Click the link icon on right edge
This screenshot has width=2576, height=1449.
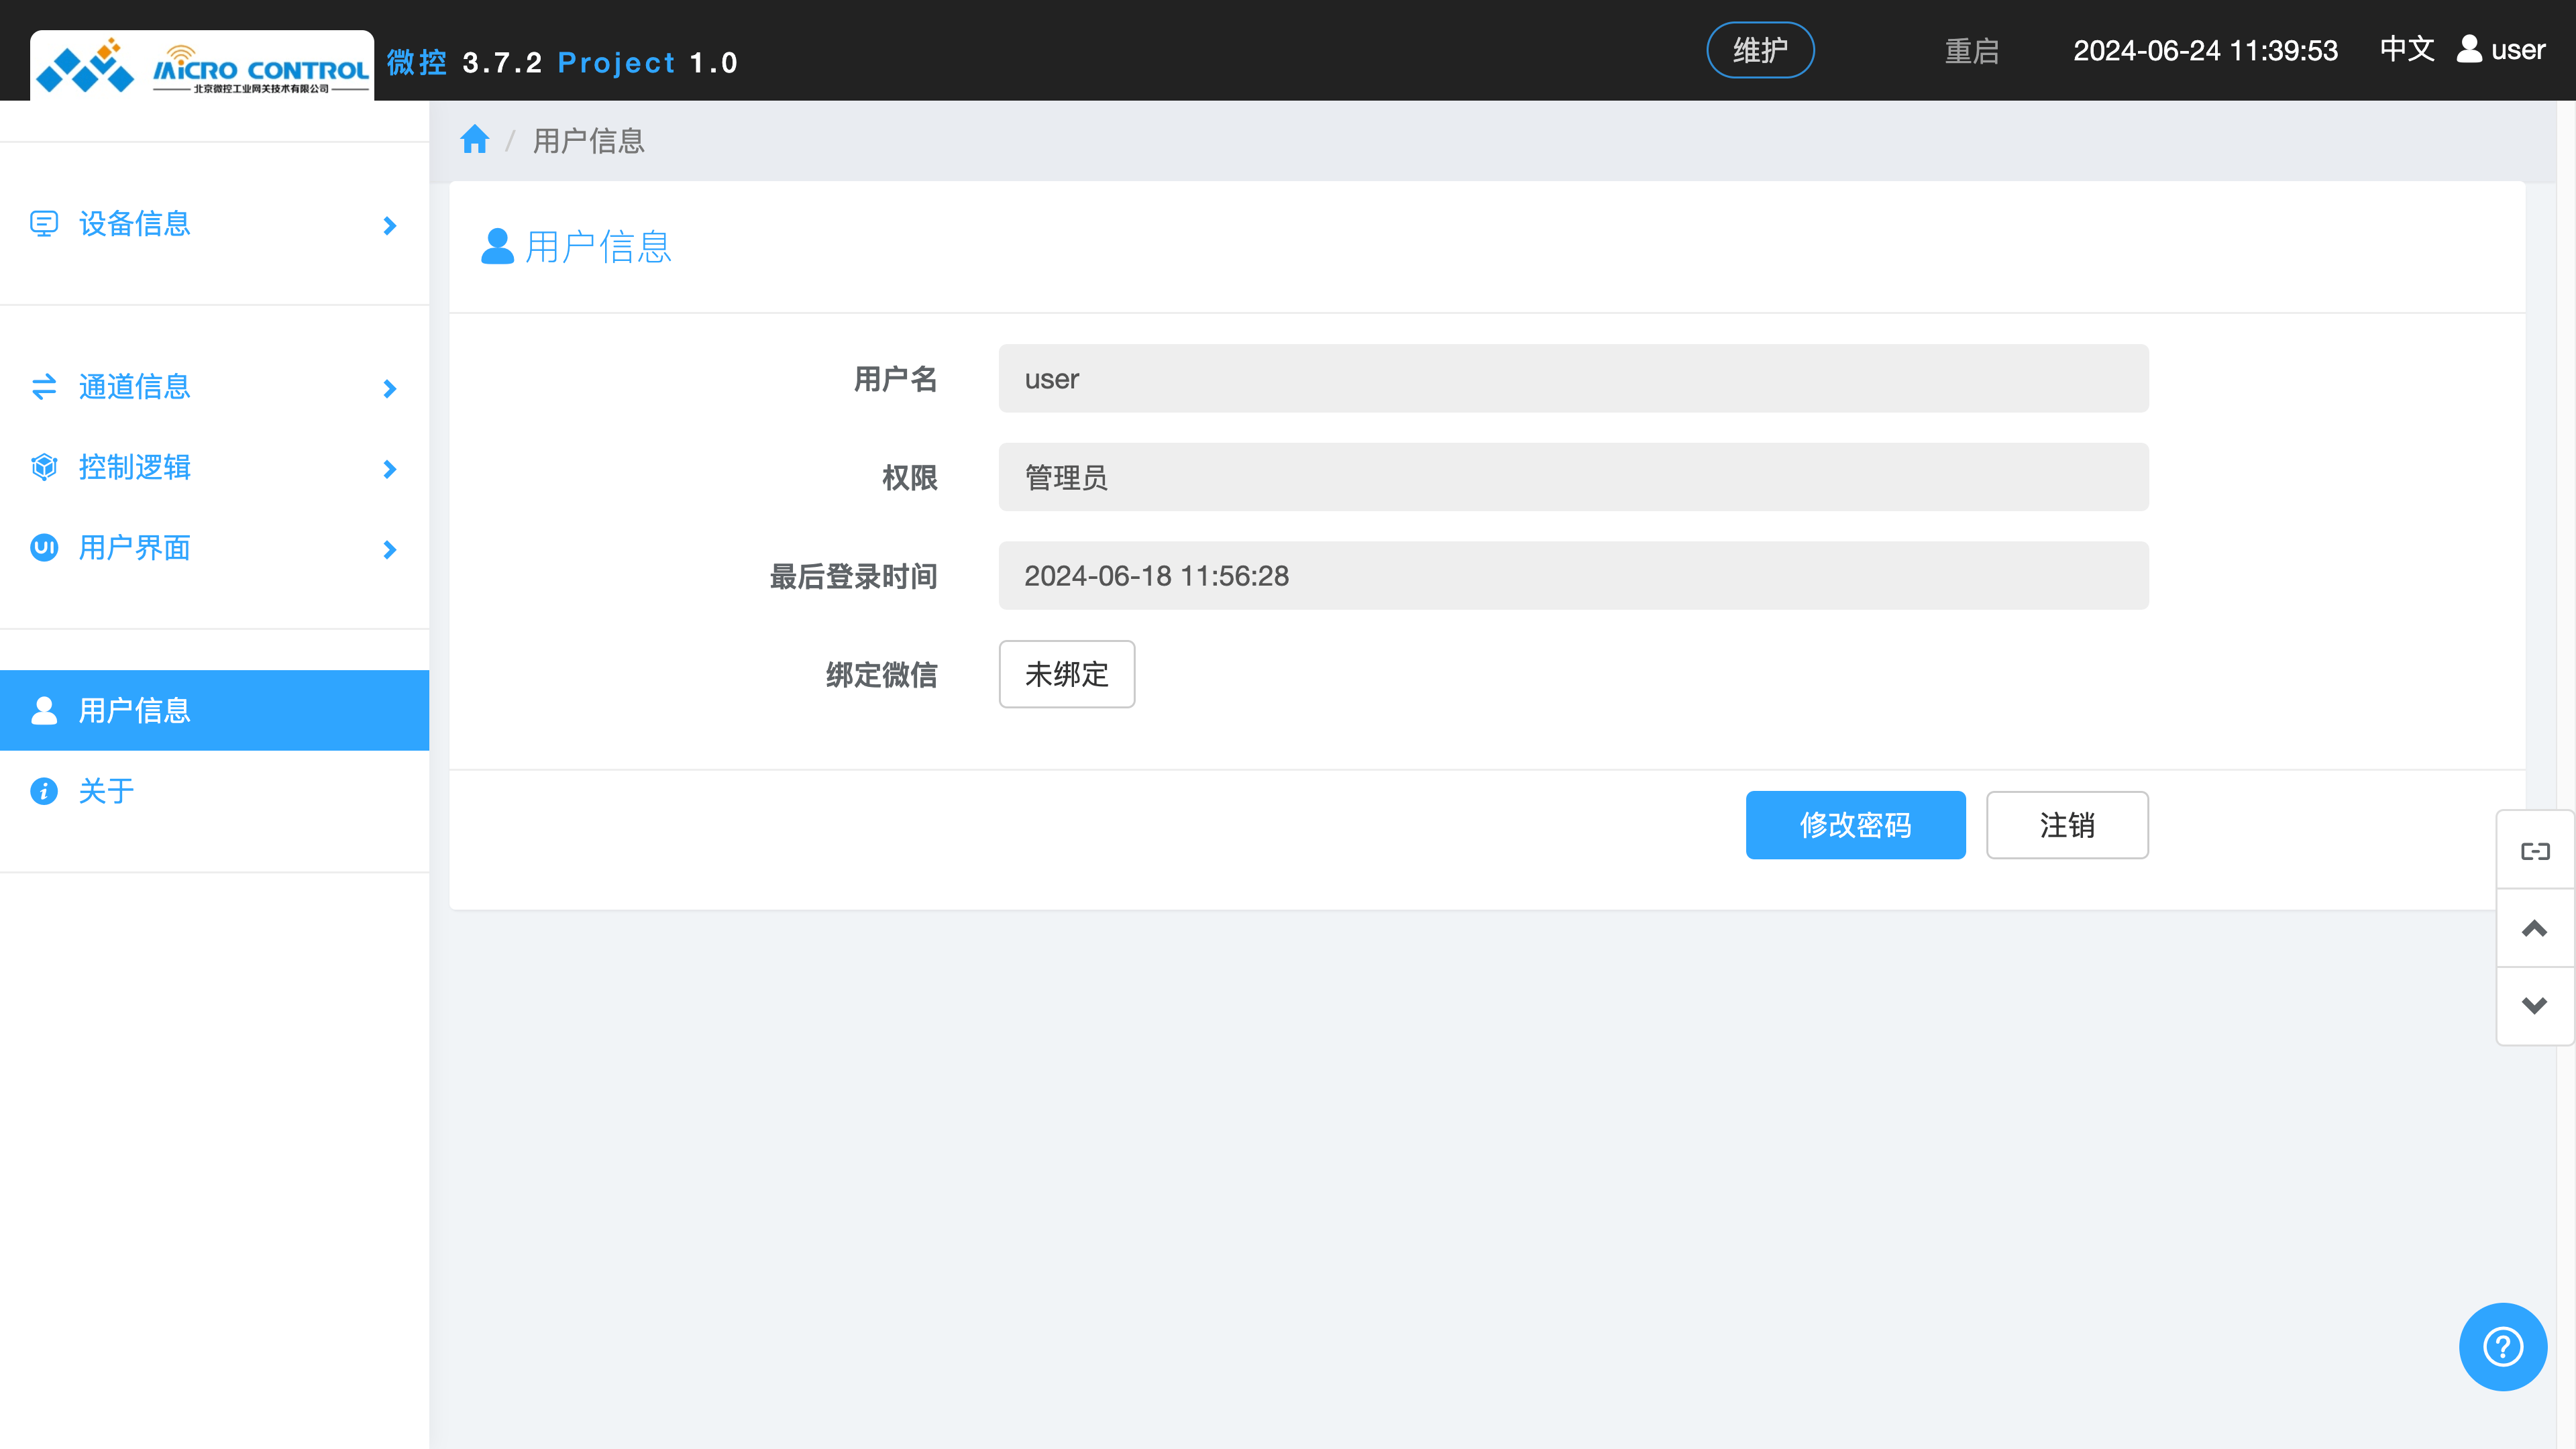click(x=2535, y=850)
